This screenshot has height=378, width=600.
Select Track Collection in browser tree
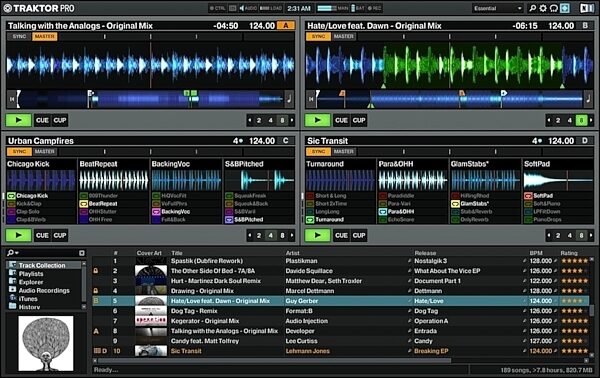[x=42, y=265]
